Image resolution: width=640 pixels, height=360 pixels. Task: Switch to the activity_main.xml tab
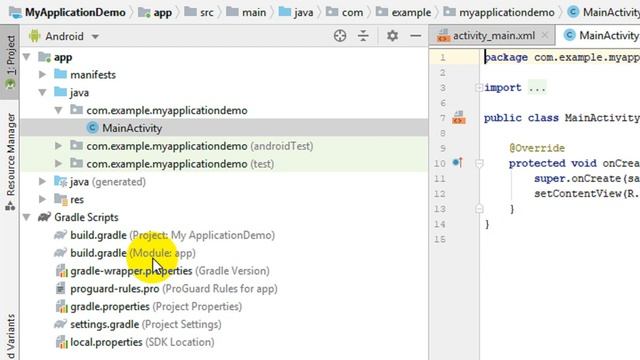pyautogui.click(x=493, y=36)
